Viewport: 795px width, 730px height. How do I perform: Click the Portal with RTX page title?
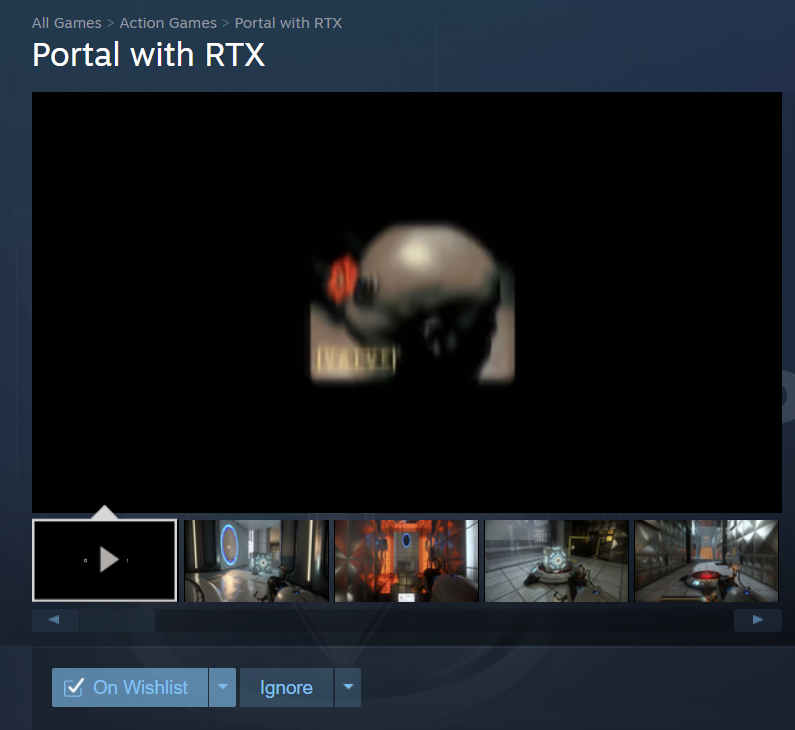(x=149, y=54)
